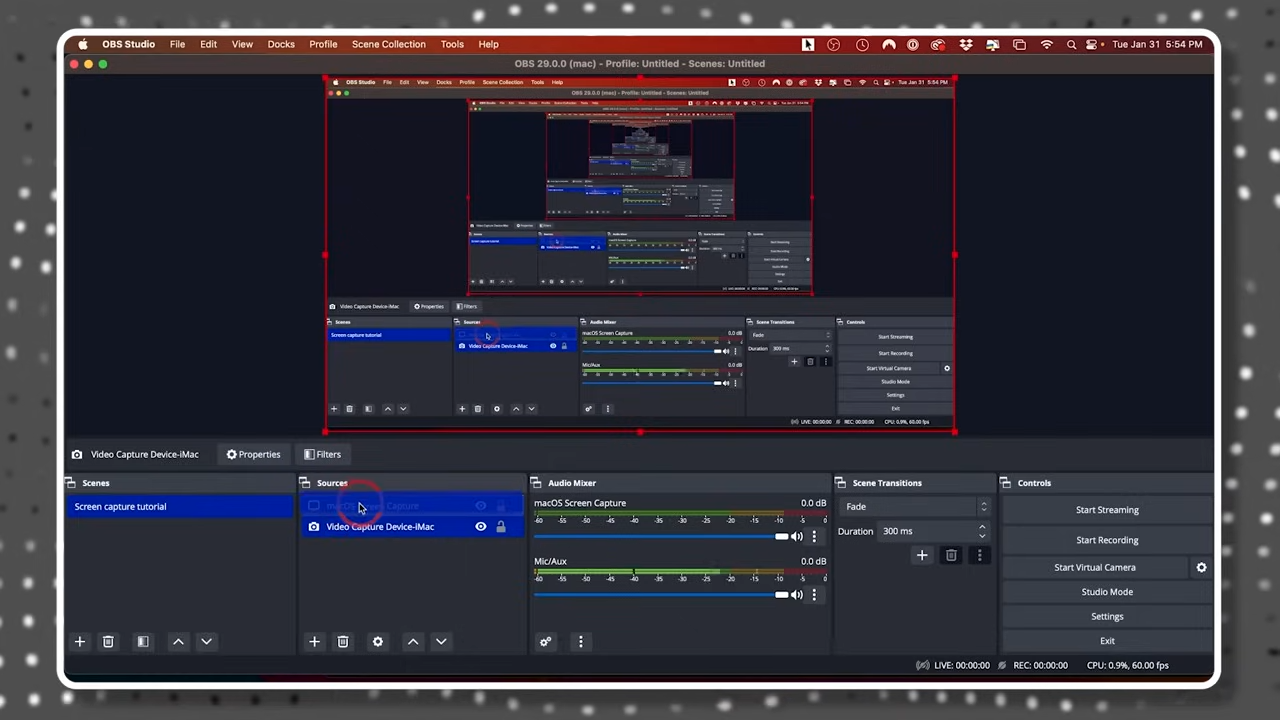1280x720 pixels.
Task: Open the Edit menu
Action: [208, 45]
